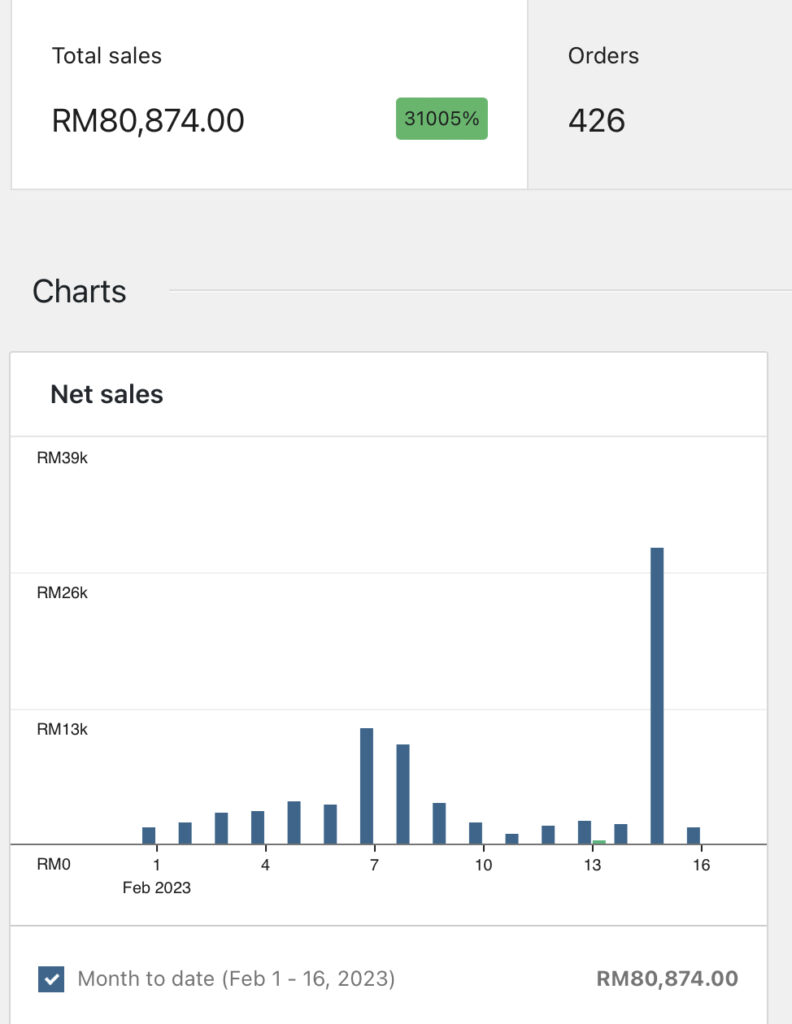Click the green 31005% percentage badge
Image resolution: width=792 pixels, height=1024 pixels.
(441, 118)
